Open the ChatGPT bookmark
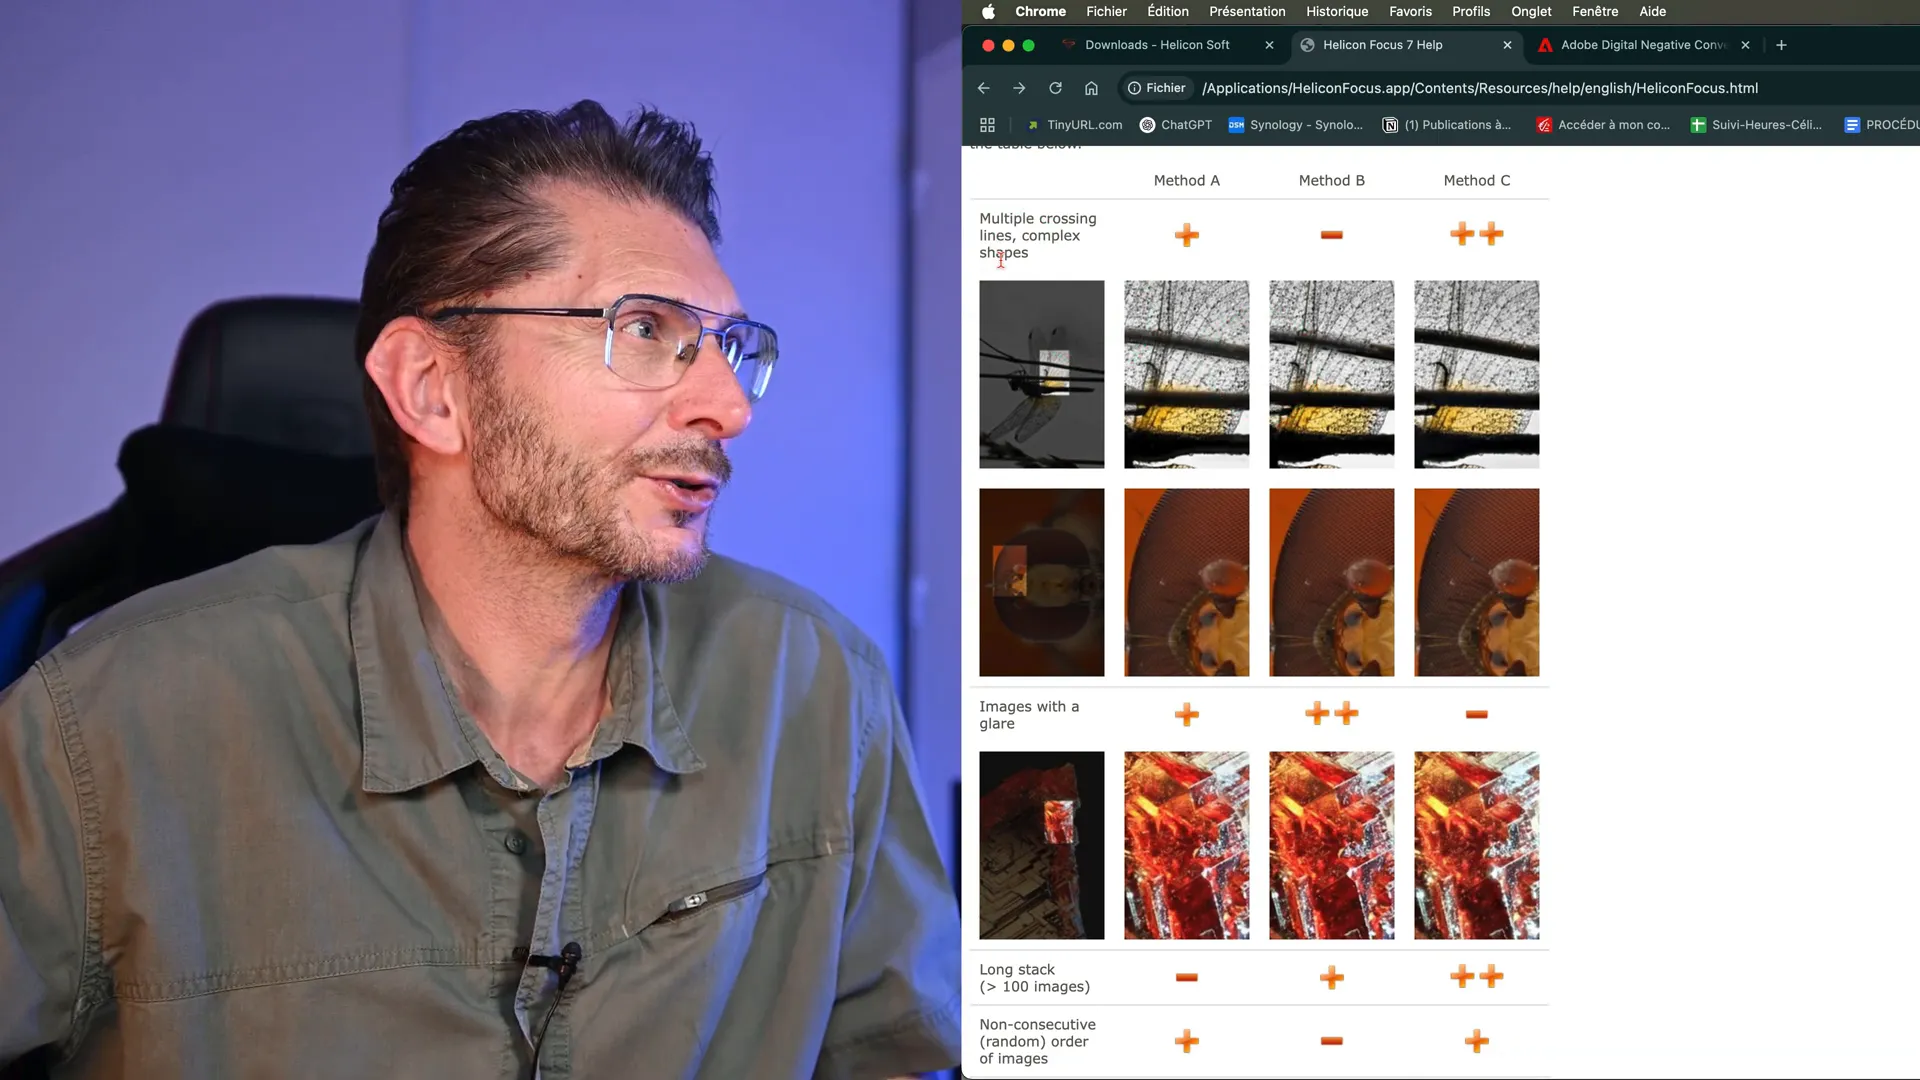 [x=1176, y=125]
